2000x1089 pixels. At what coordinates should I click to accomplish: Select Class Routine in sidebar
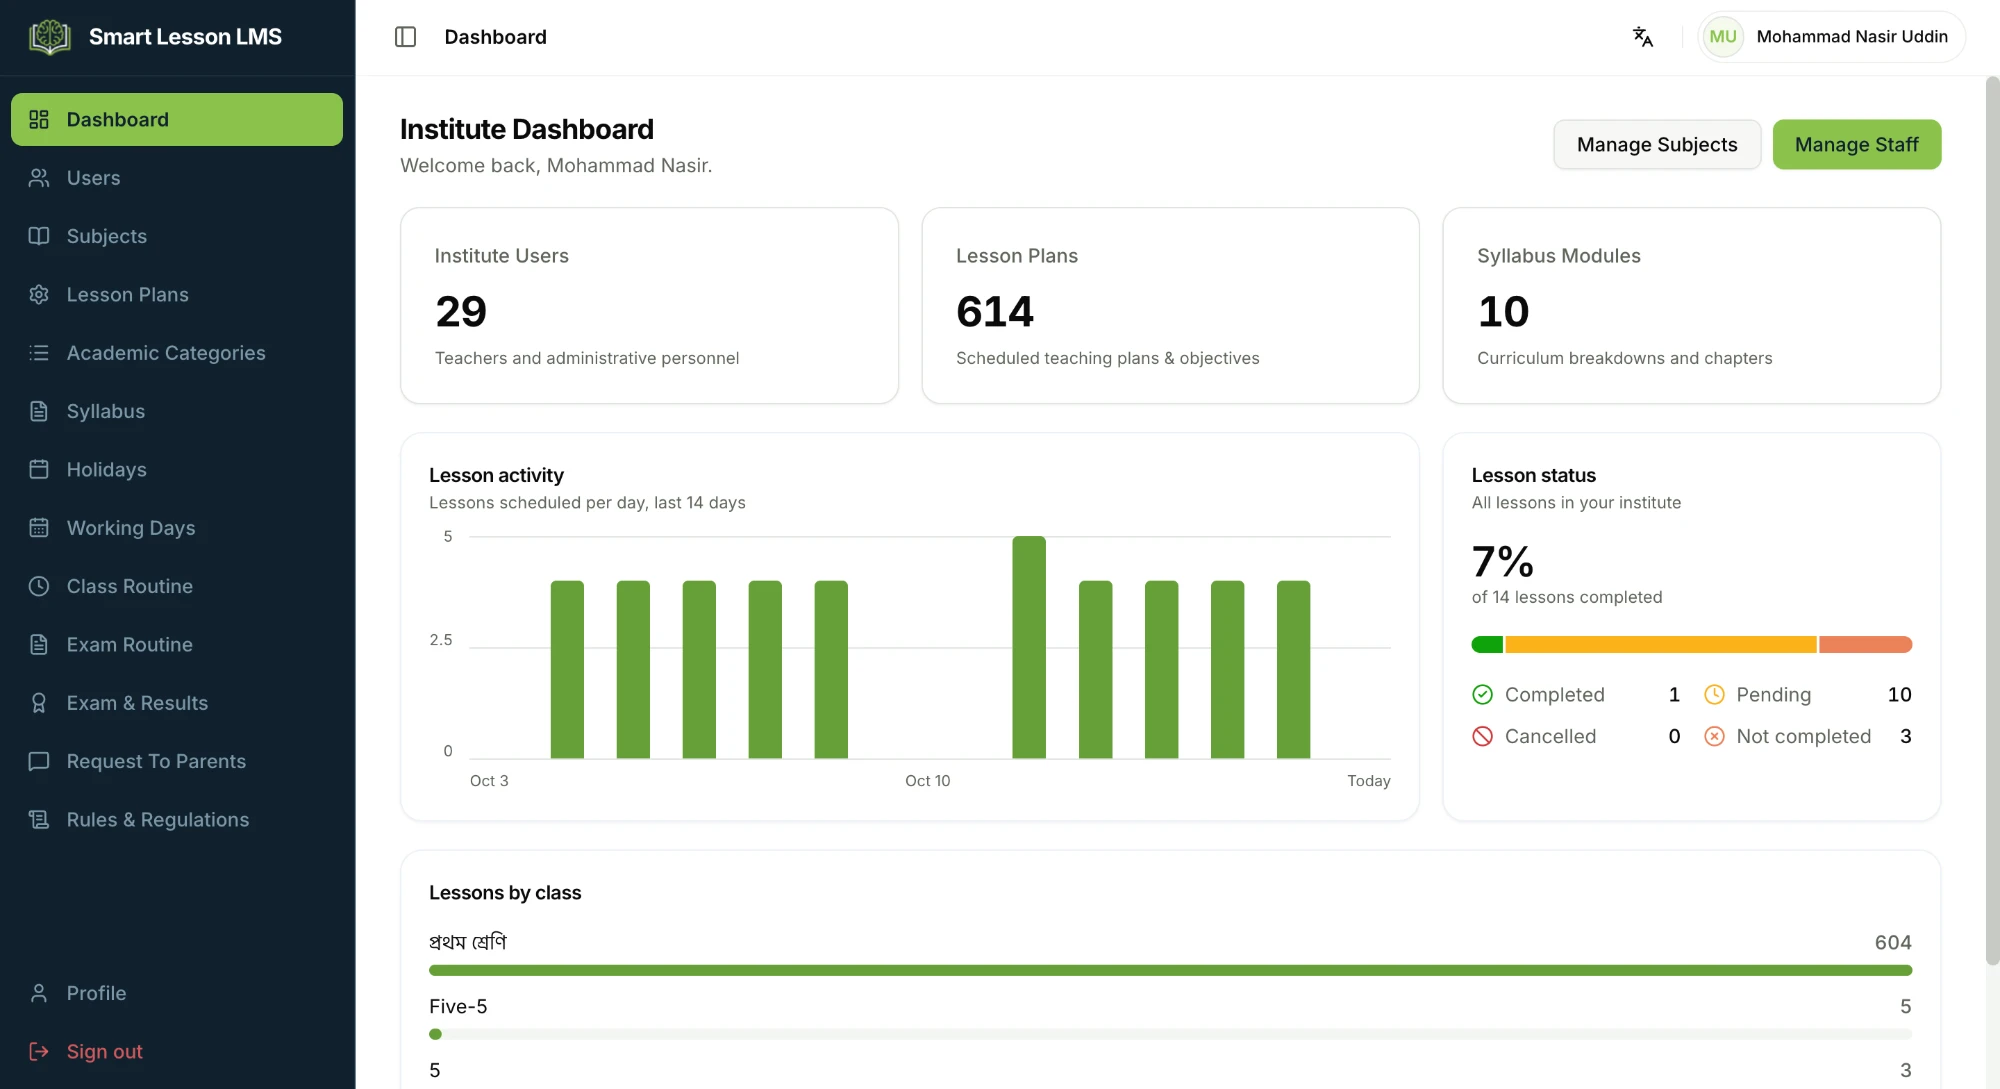(177, 586)
